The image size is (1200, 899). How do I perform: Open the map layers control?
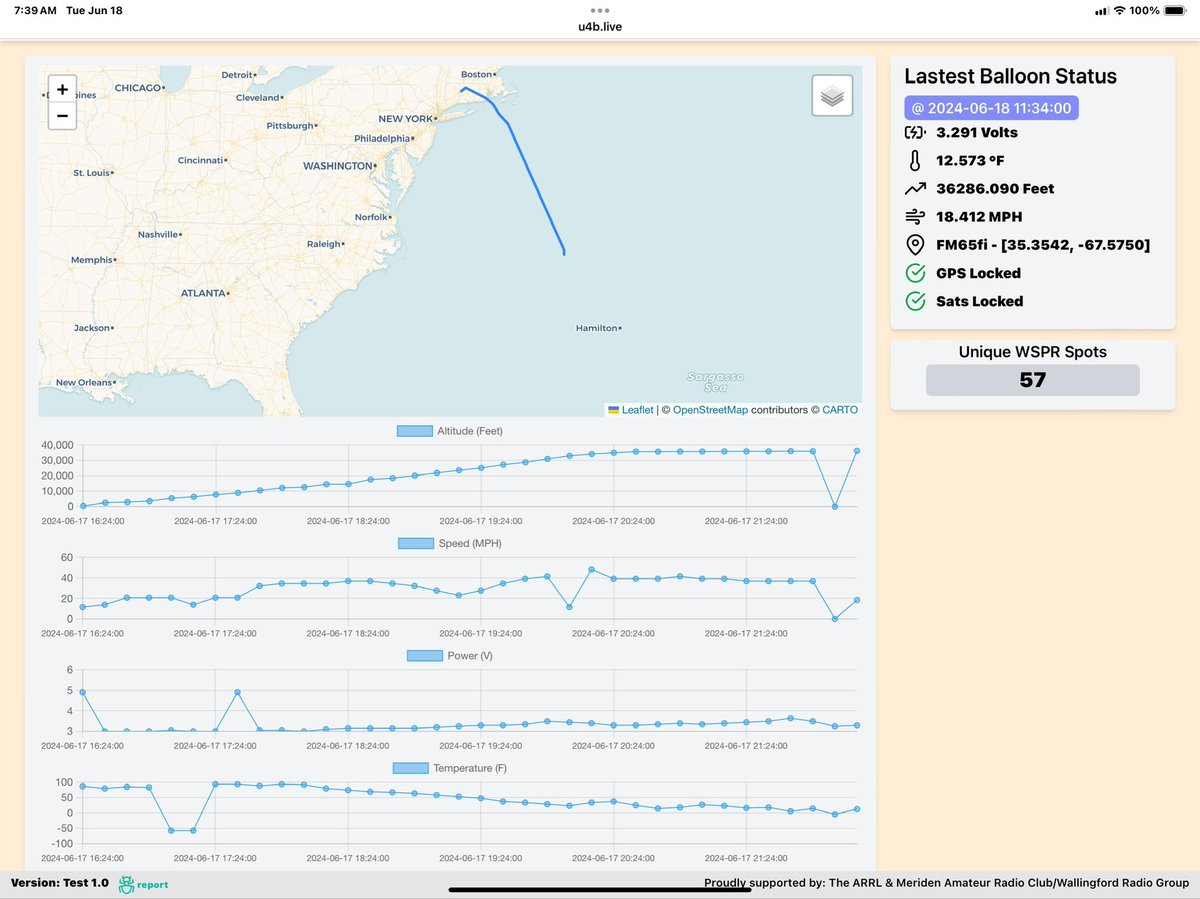coord(832,96)
